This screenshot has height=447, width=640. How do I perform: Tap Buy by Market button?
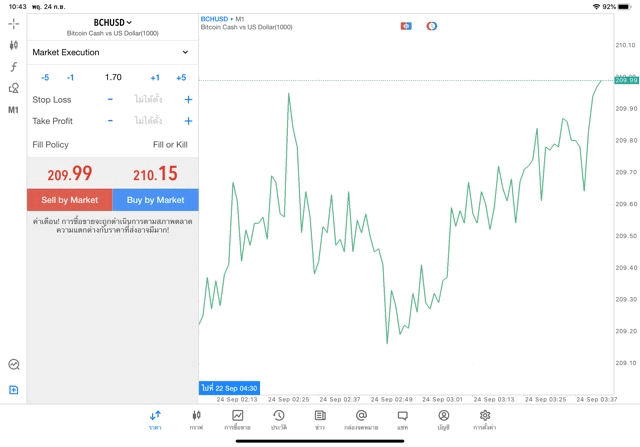[156, 200]
